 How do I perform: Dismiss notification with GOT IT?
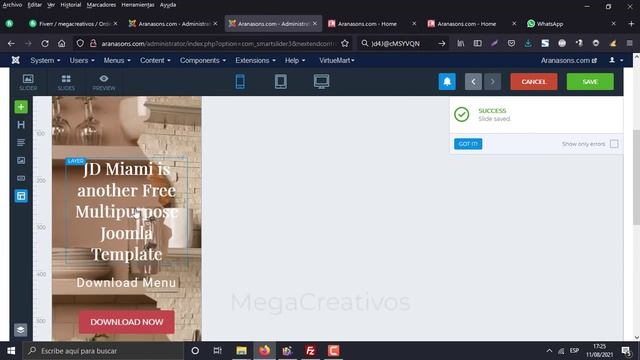(468, 144)
